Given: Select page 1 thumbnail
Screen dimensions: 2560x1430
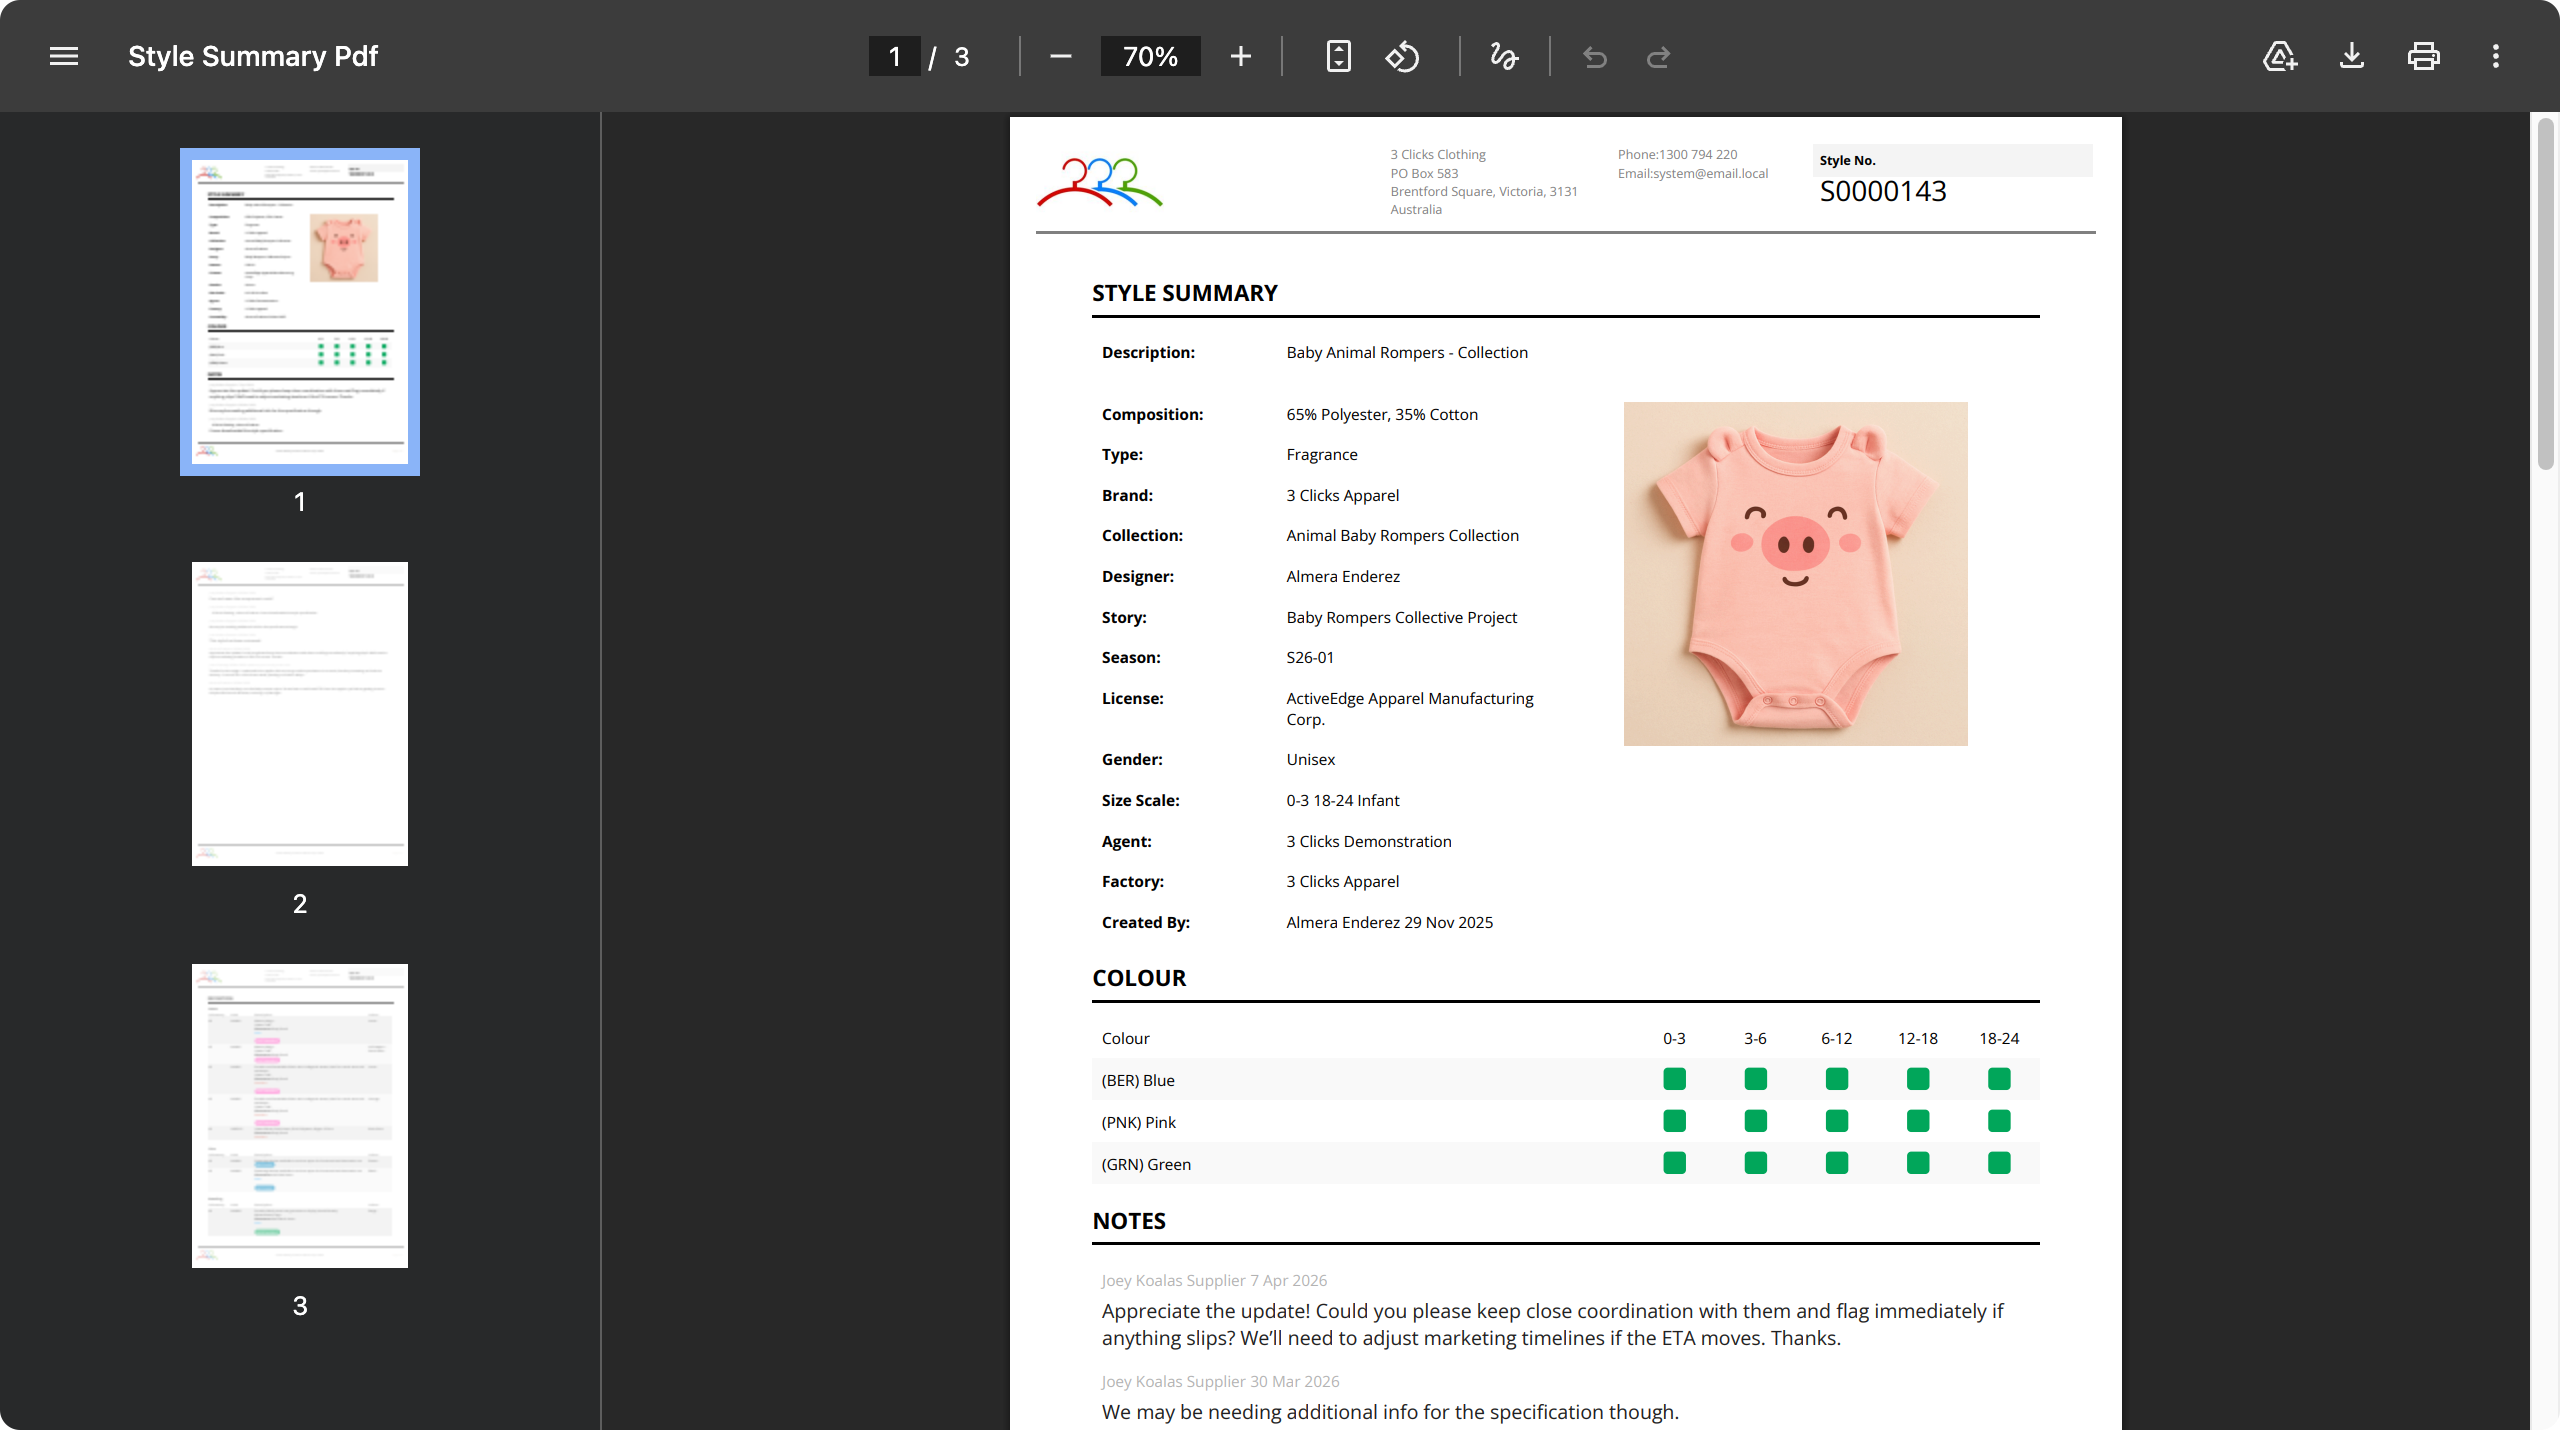Looking at the screenshot, I should tap(300, 312).
